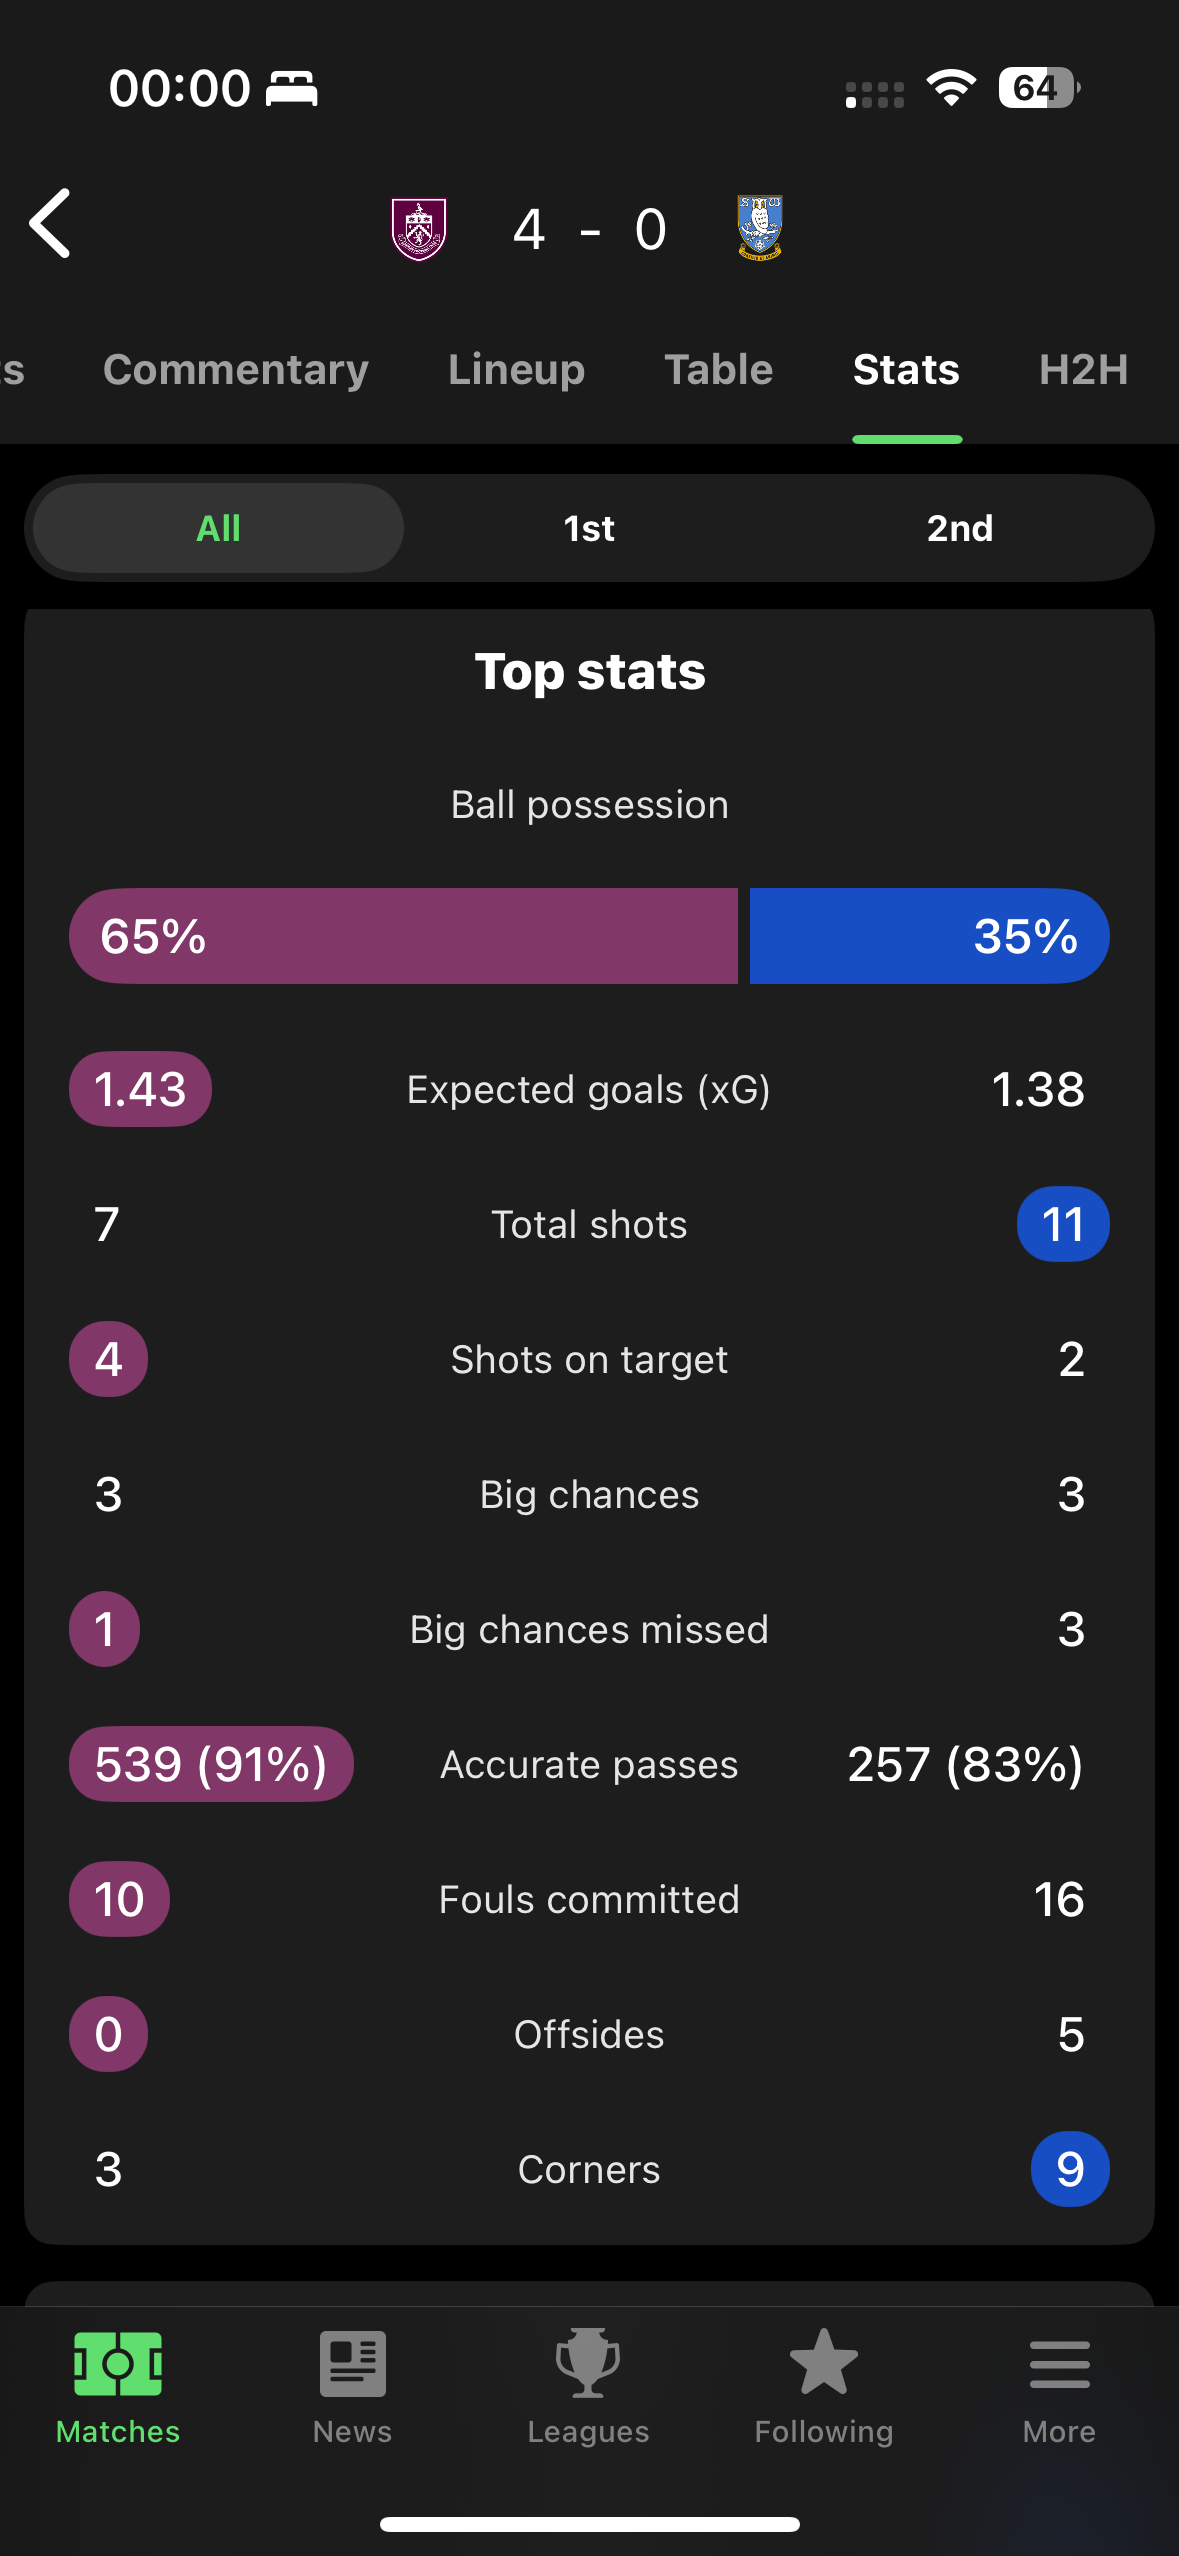
Task: Switch to the Lineup tab
Action: (516, 370)
